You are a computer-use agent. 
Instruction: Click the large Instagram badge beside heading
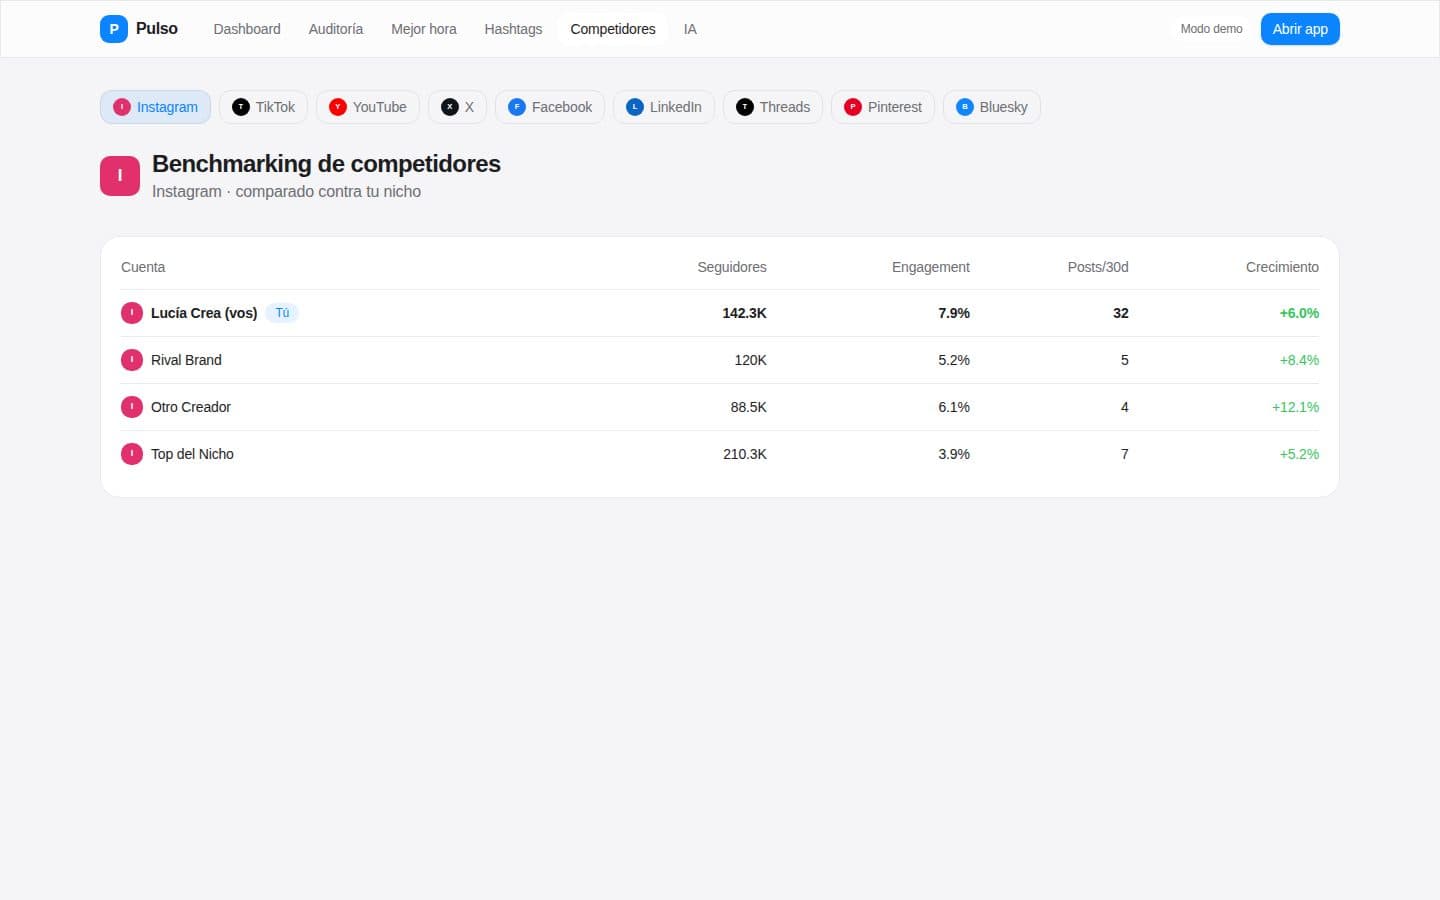[120, 176]
